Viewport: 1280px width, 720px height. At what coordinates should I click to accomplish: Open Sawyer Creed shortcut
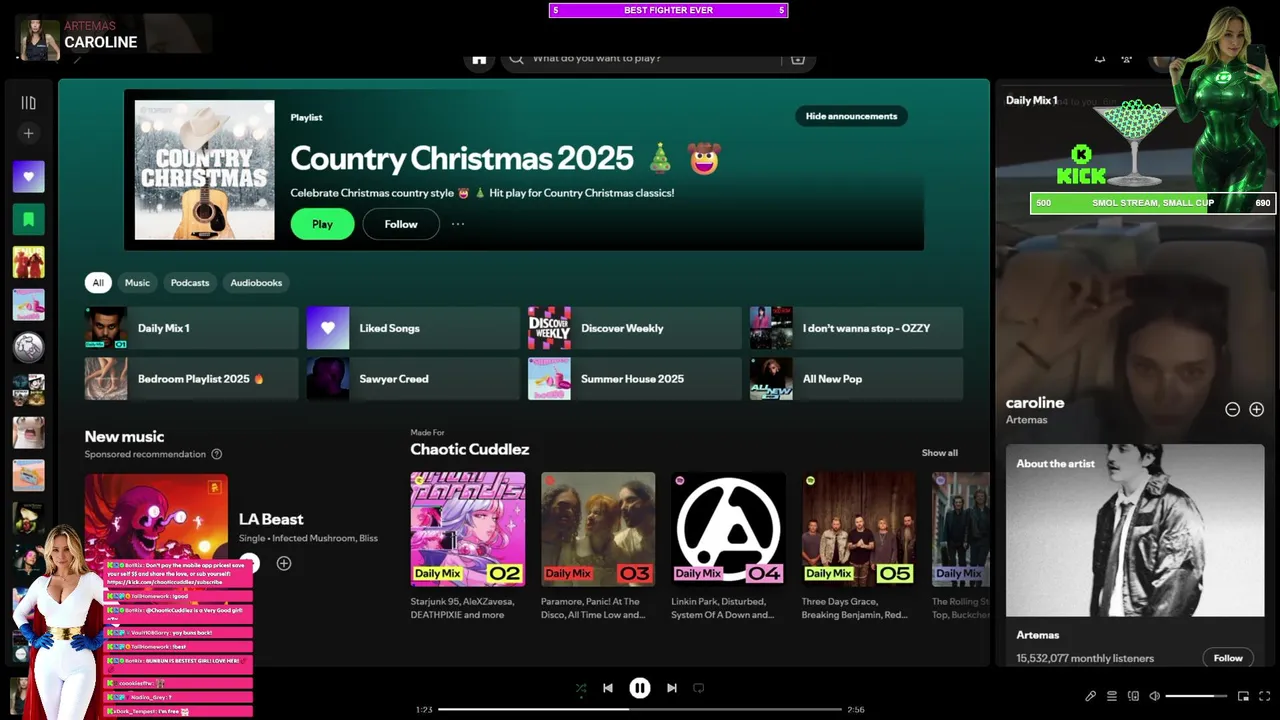[x=413, y=379]
